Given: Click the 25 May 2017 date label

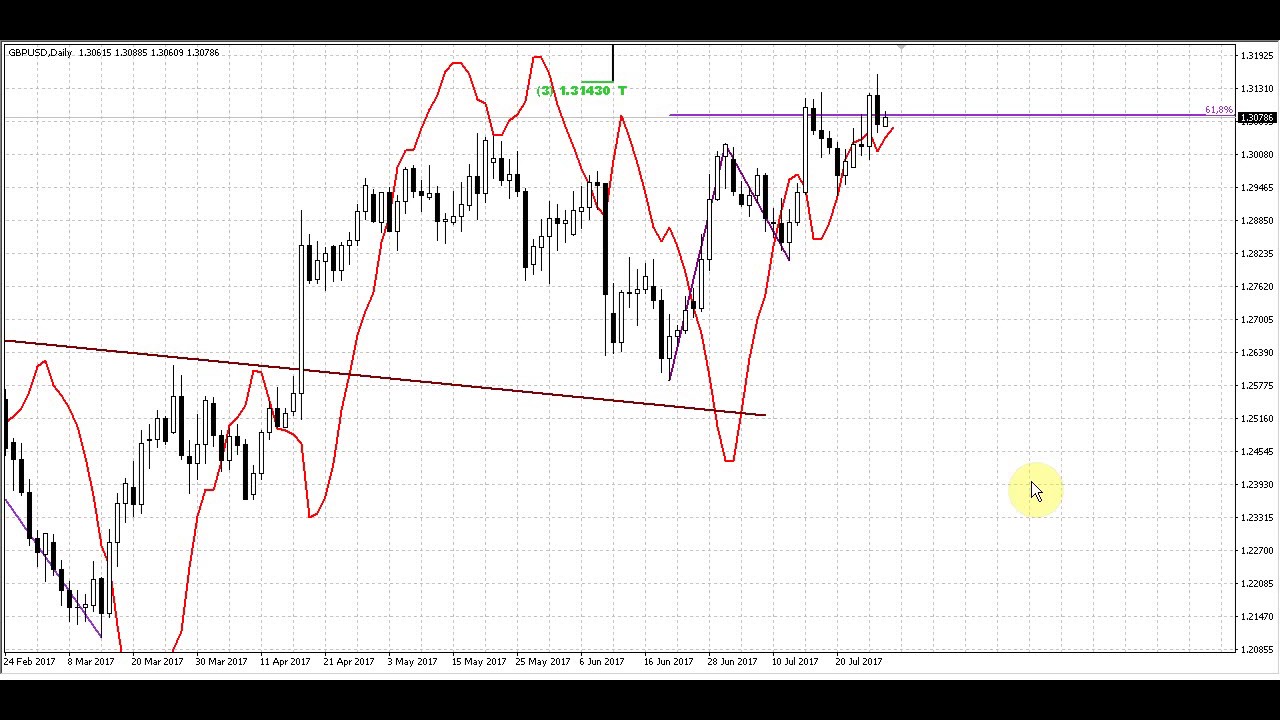Looking at the screenshot, I should tap(542, 662).
